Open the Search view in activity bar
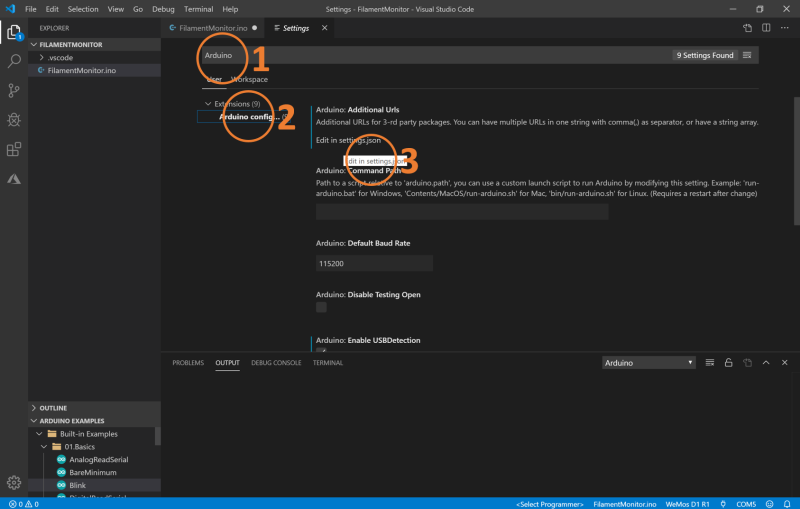Viewport: 800px width, 509px height. coord(14,61)
